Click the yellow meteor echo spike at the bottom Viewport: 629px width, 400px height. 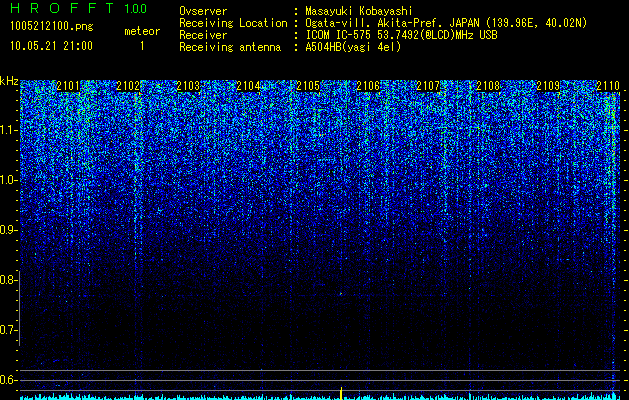pos(341,394)
